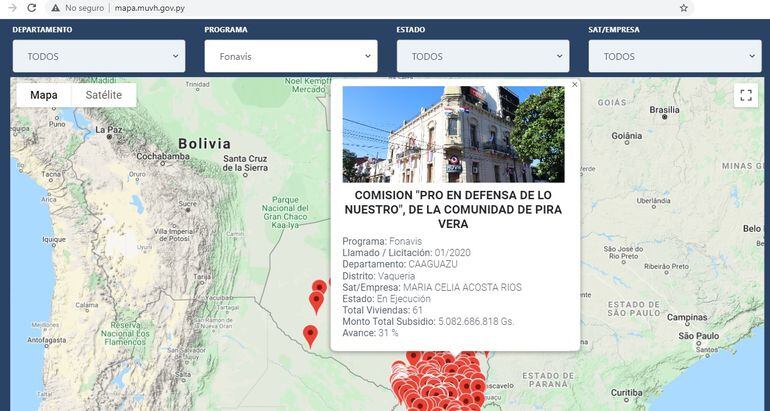Open the PROGRAMA dropdown showing Fonavis

291,56
